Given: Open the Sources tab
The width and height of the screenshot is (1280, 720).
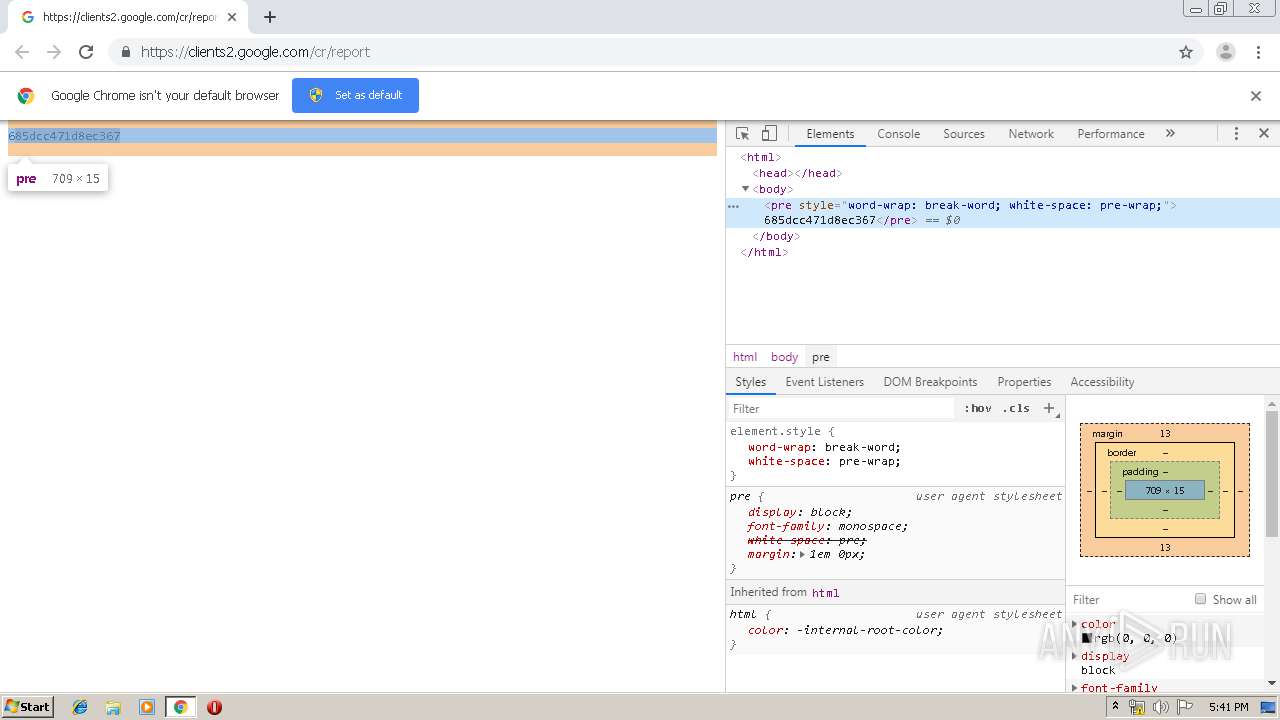Looking at the screenshot, I should click(964, 134).
